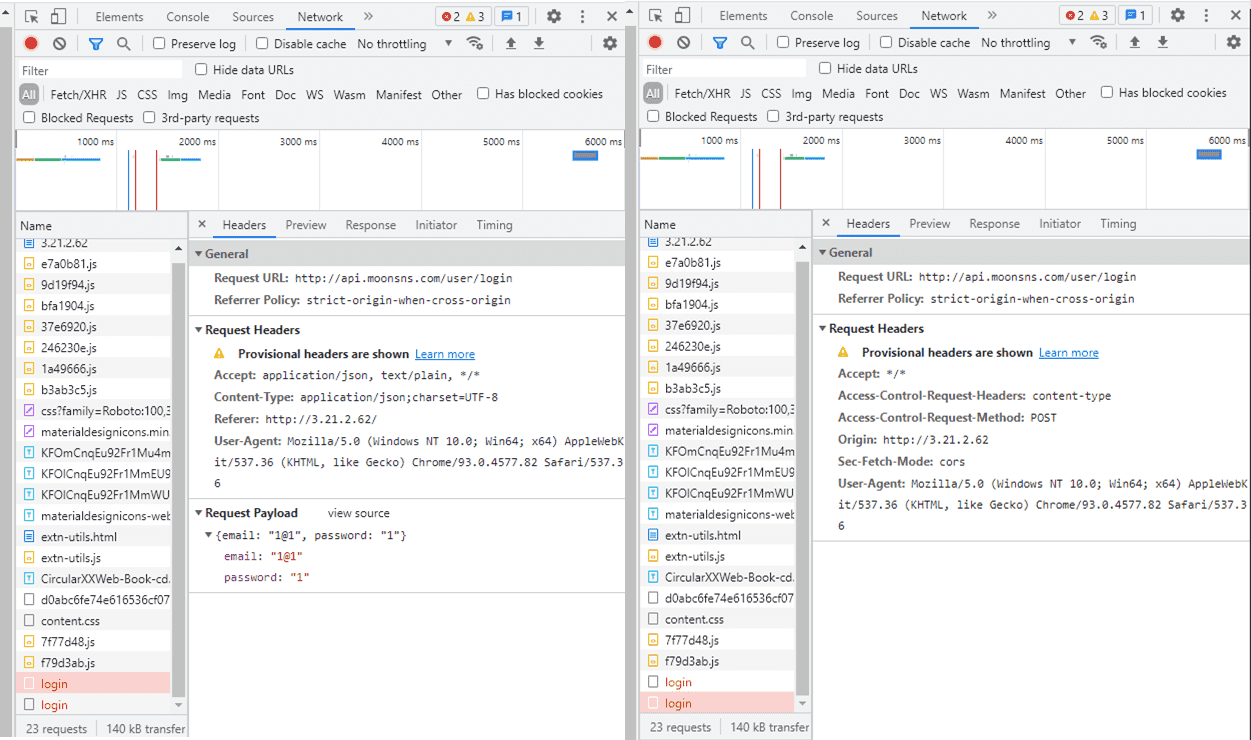Enable Has blocked cookies in left panel

pos(483,94)
